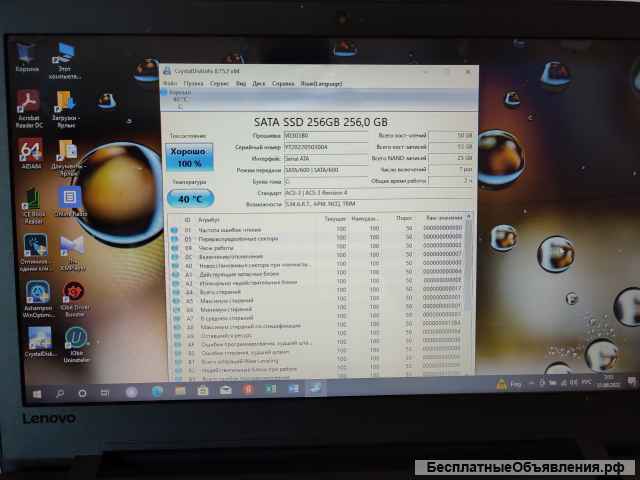The image size is (640, 480).
Task: Open the Файл menu
Action: click(170, 83)
